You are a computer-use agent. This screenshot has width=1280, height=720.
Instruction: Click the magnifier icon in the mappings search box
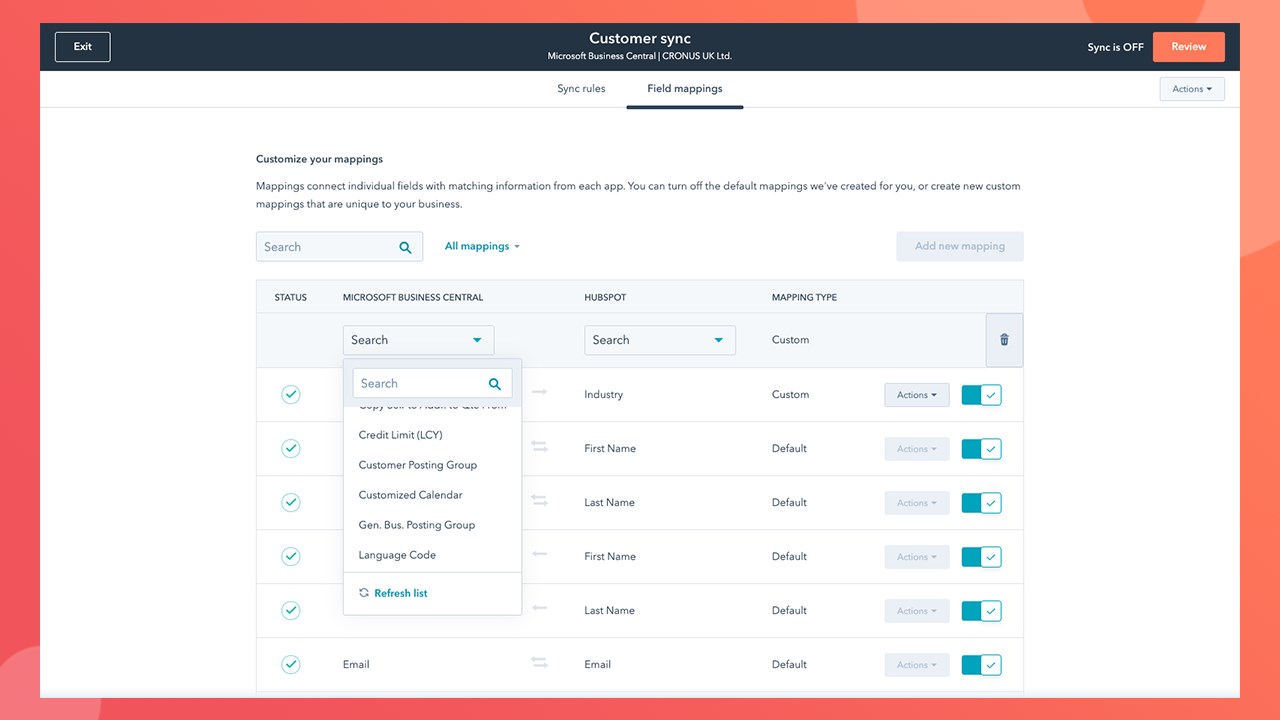405,247
